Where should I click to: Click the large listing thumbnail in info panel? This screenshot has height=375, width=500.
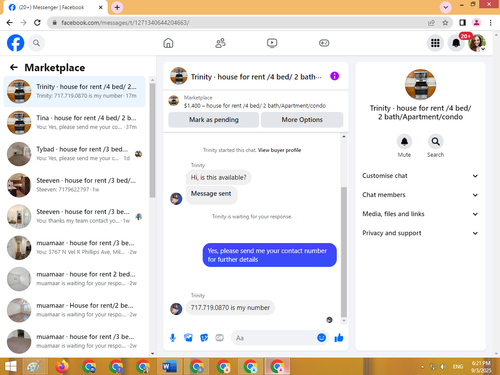[x=420, y=84]
